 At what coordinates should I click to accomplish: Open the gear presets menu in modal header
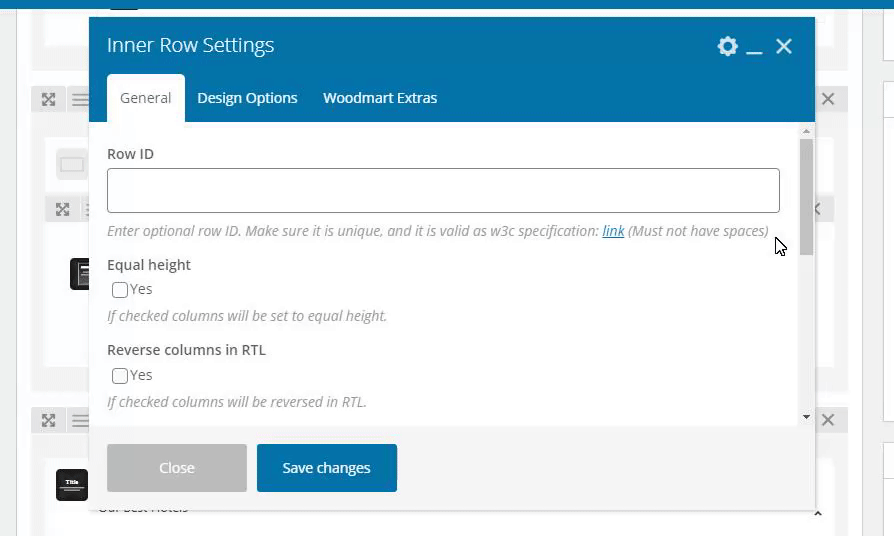(727, 46)
